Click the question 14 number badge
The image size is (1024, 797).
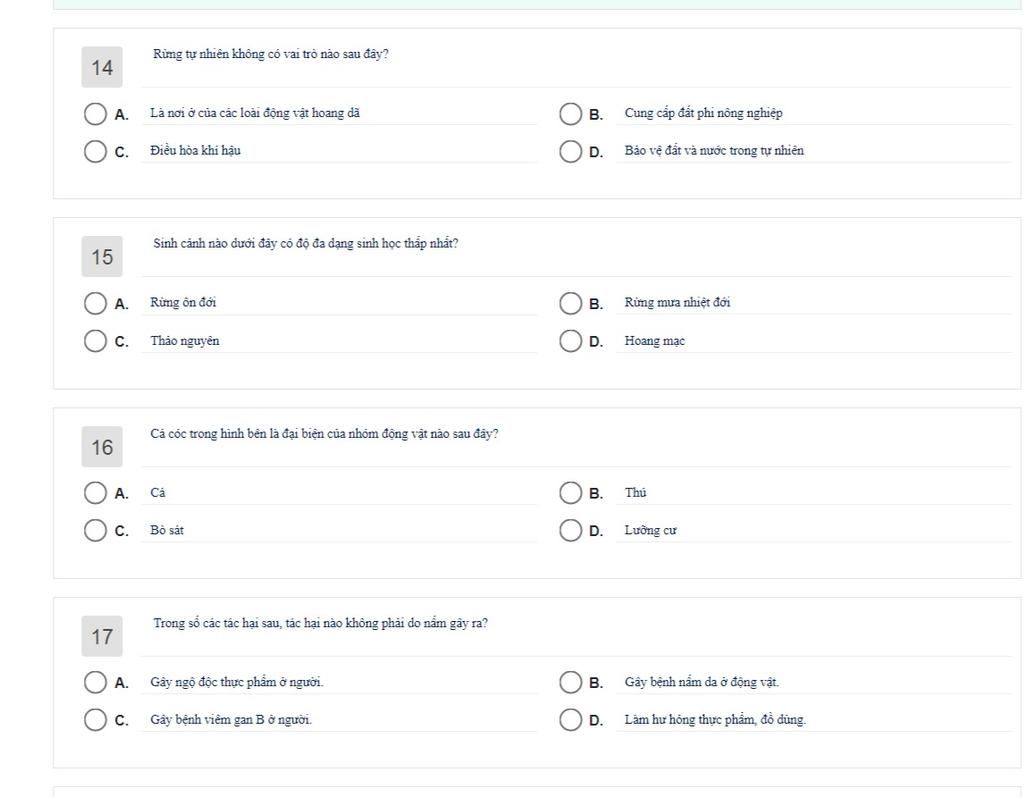pyautogui.click(x=102, y=67)
